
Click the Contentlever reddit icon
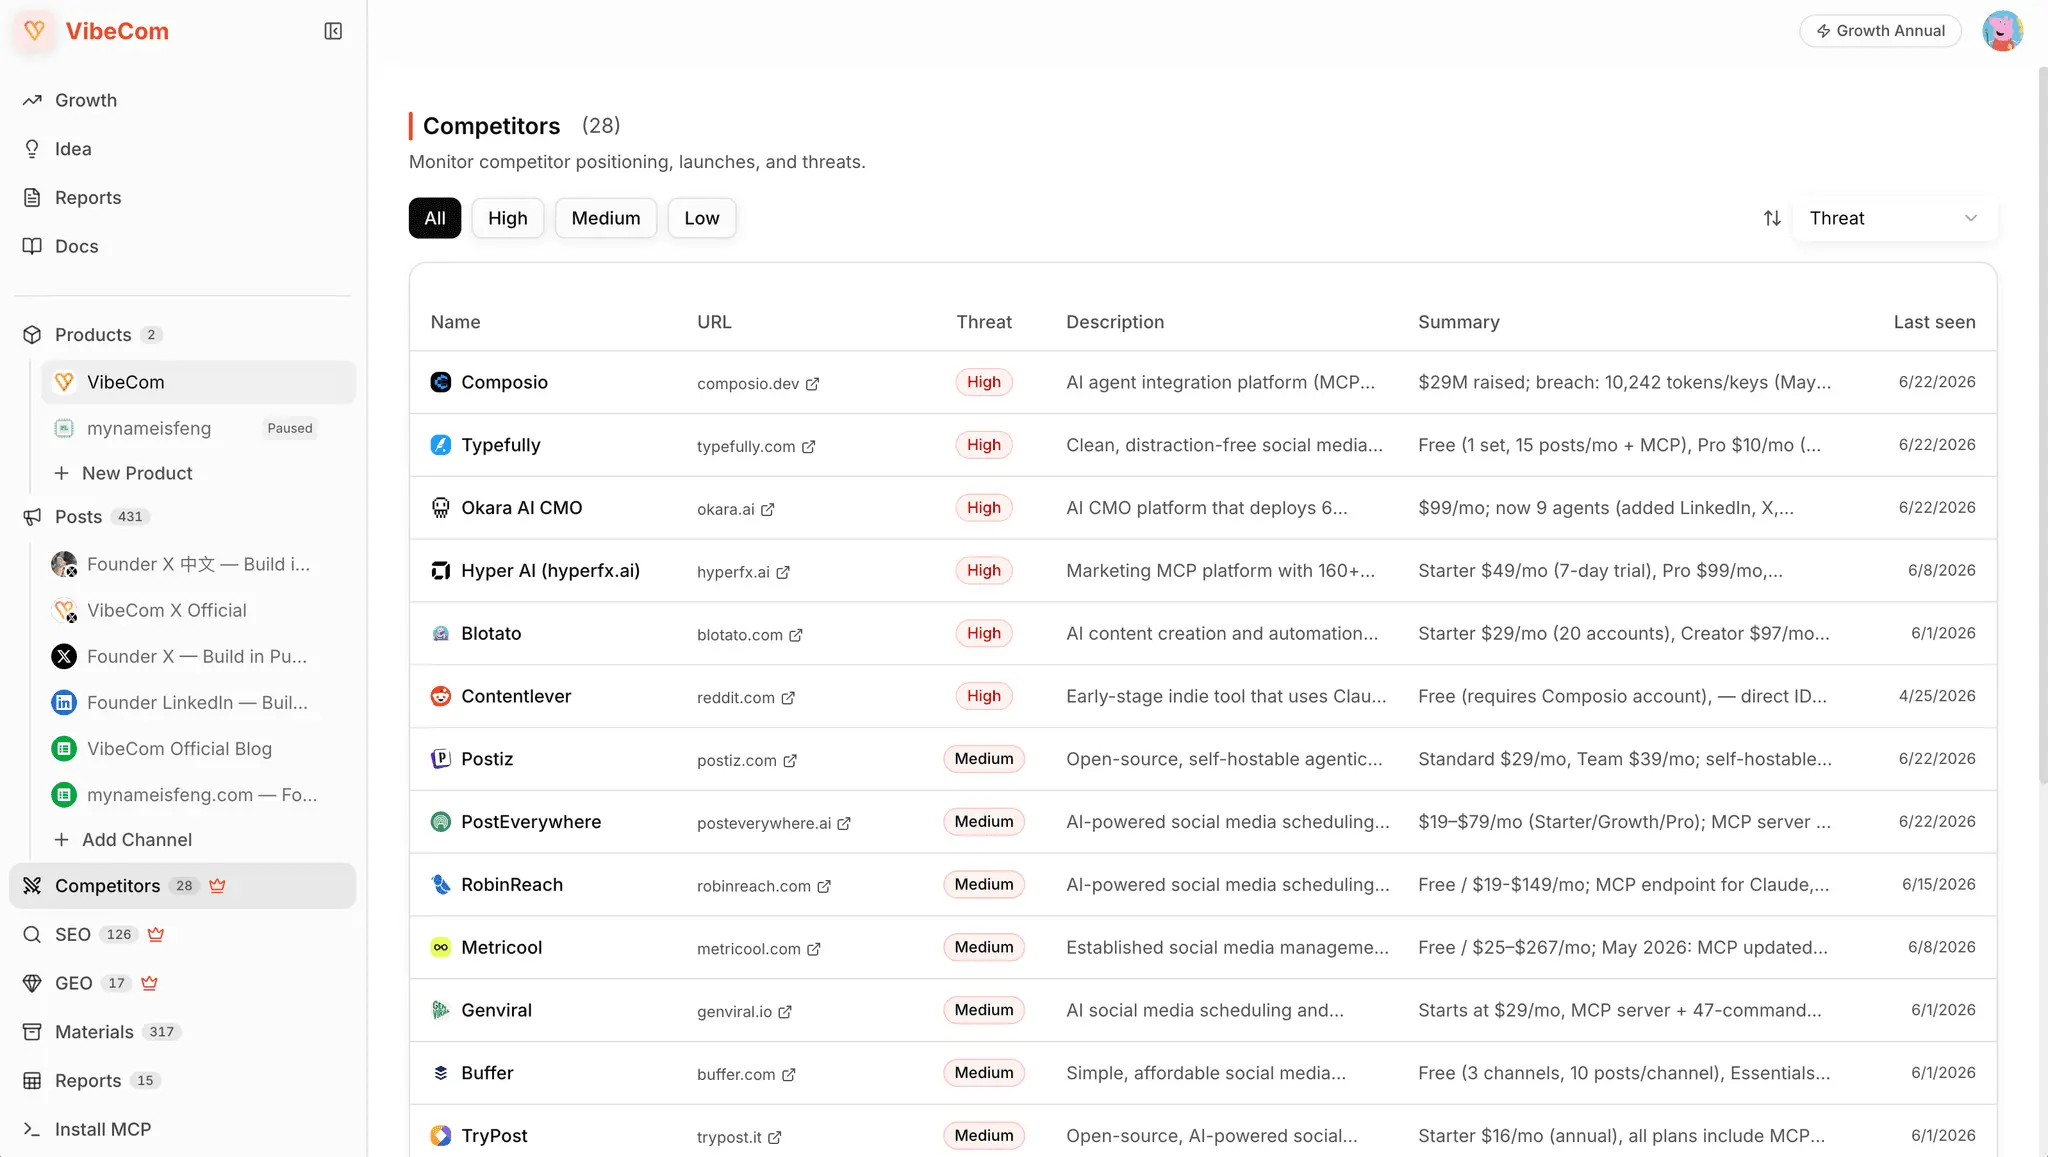(440, 696)
